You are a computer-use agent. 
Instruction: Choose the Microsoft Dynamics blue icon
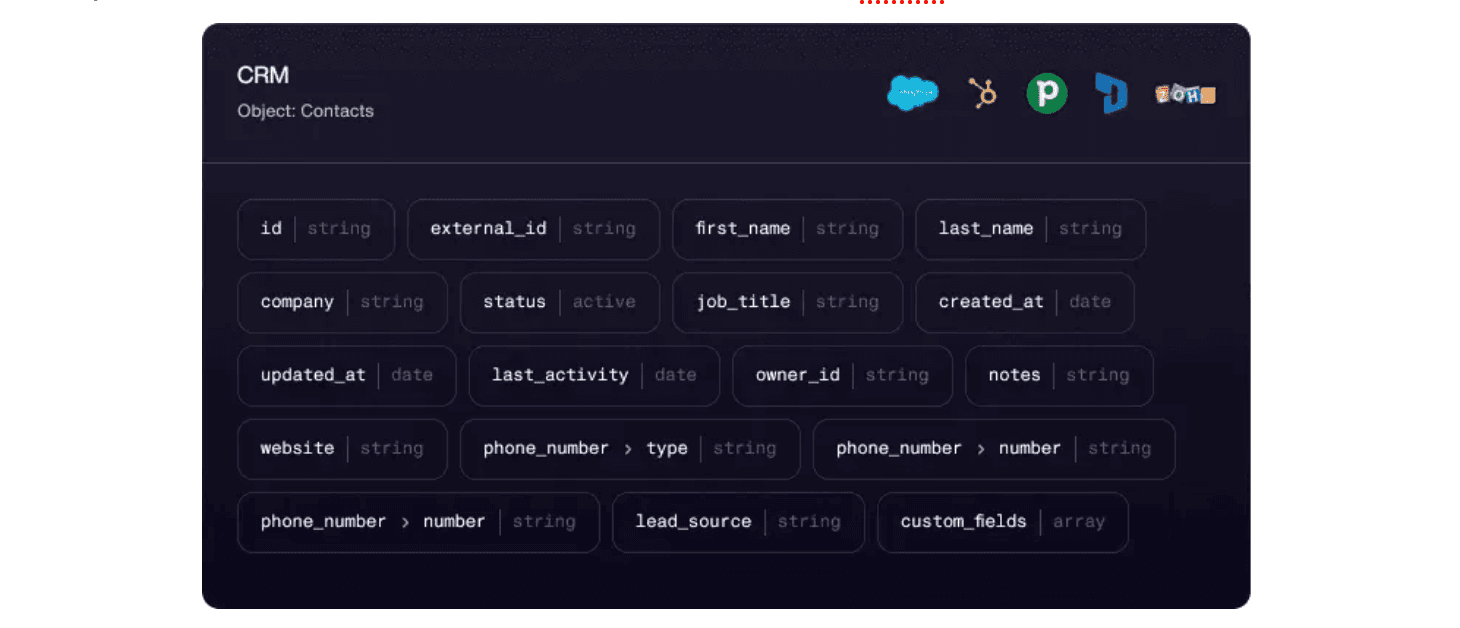pos(1110,94)
